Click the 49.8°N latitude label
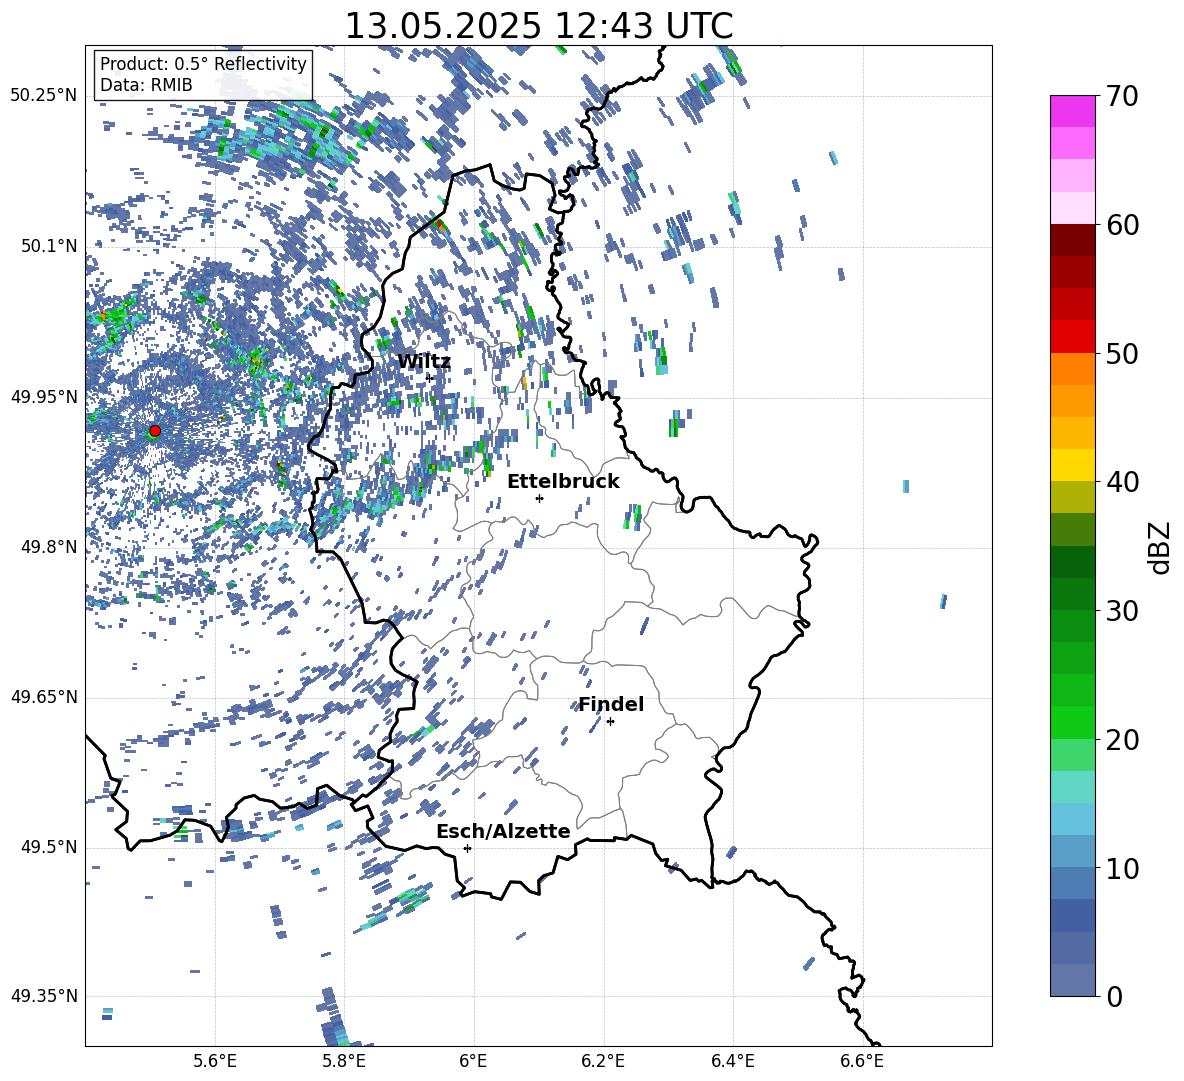 tap(48, 547)
